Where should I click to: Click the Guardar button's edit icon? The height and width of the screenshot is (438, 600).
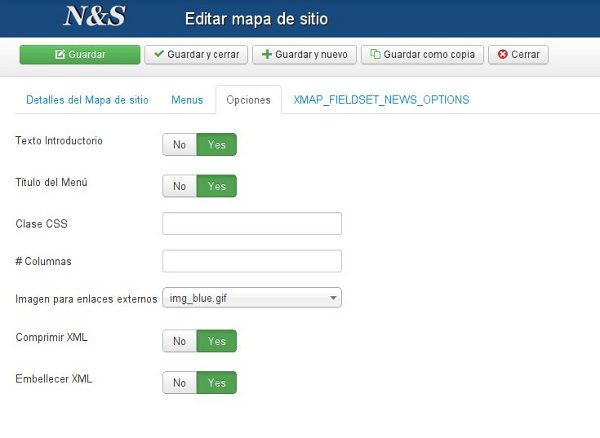[60, 54]
